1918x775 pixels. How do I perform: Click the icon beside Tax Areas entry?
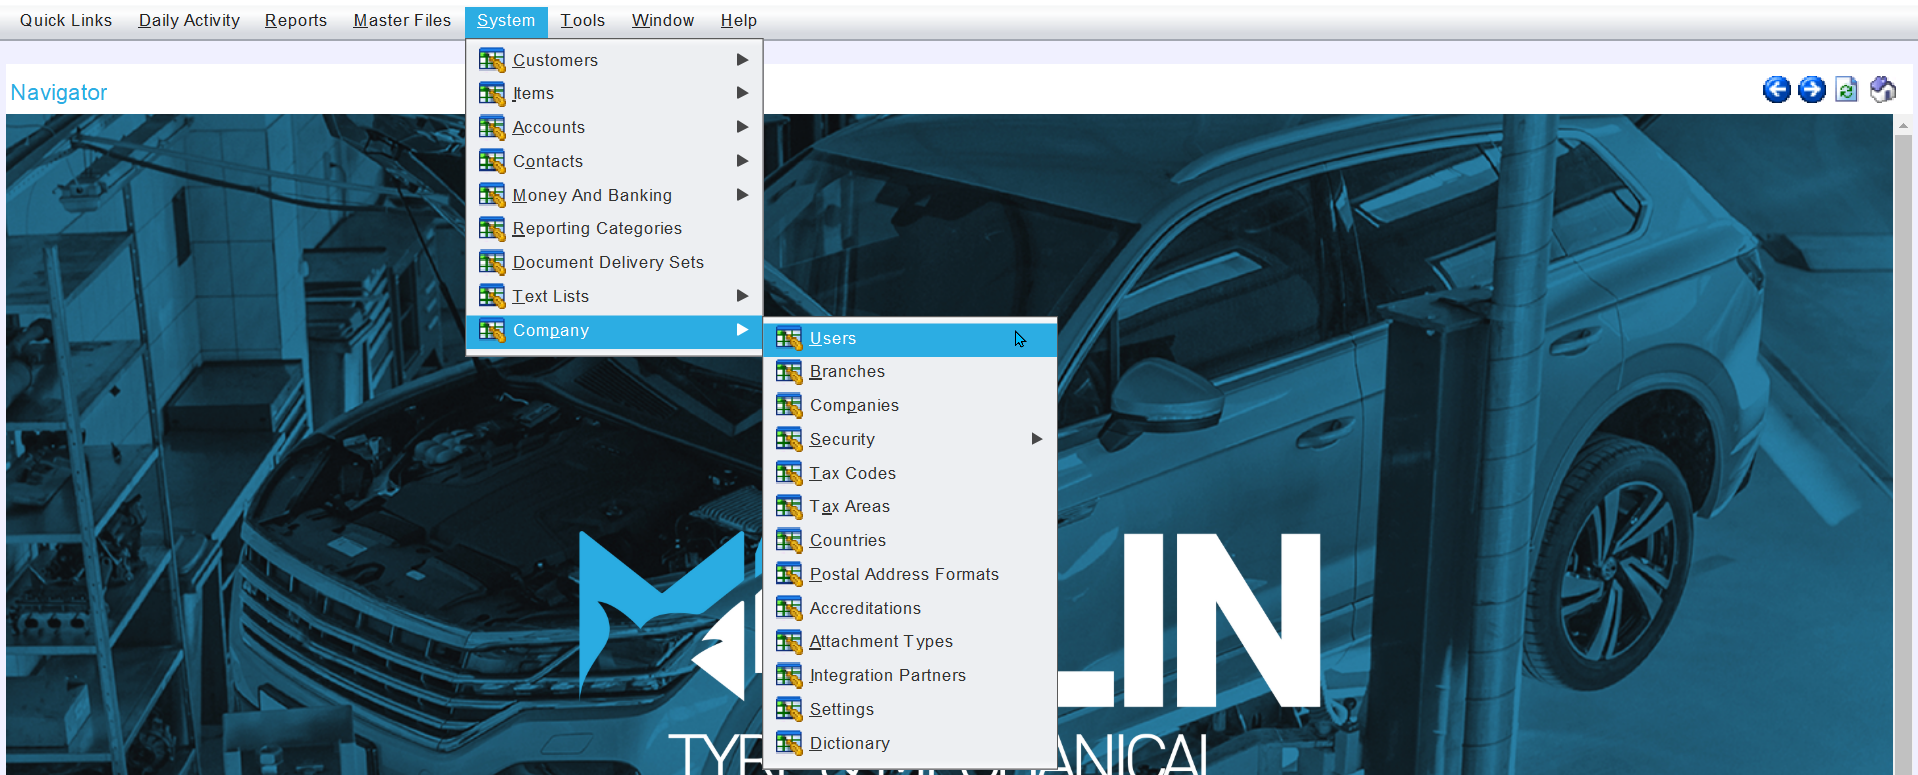point(789,506)
